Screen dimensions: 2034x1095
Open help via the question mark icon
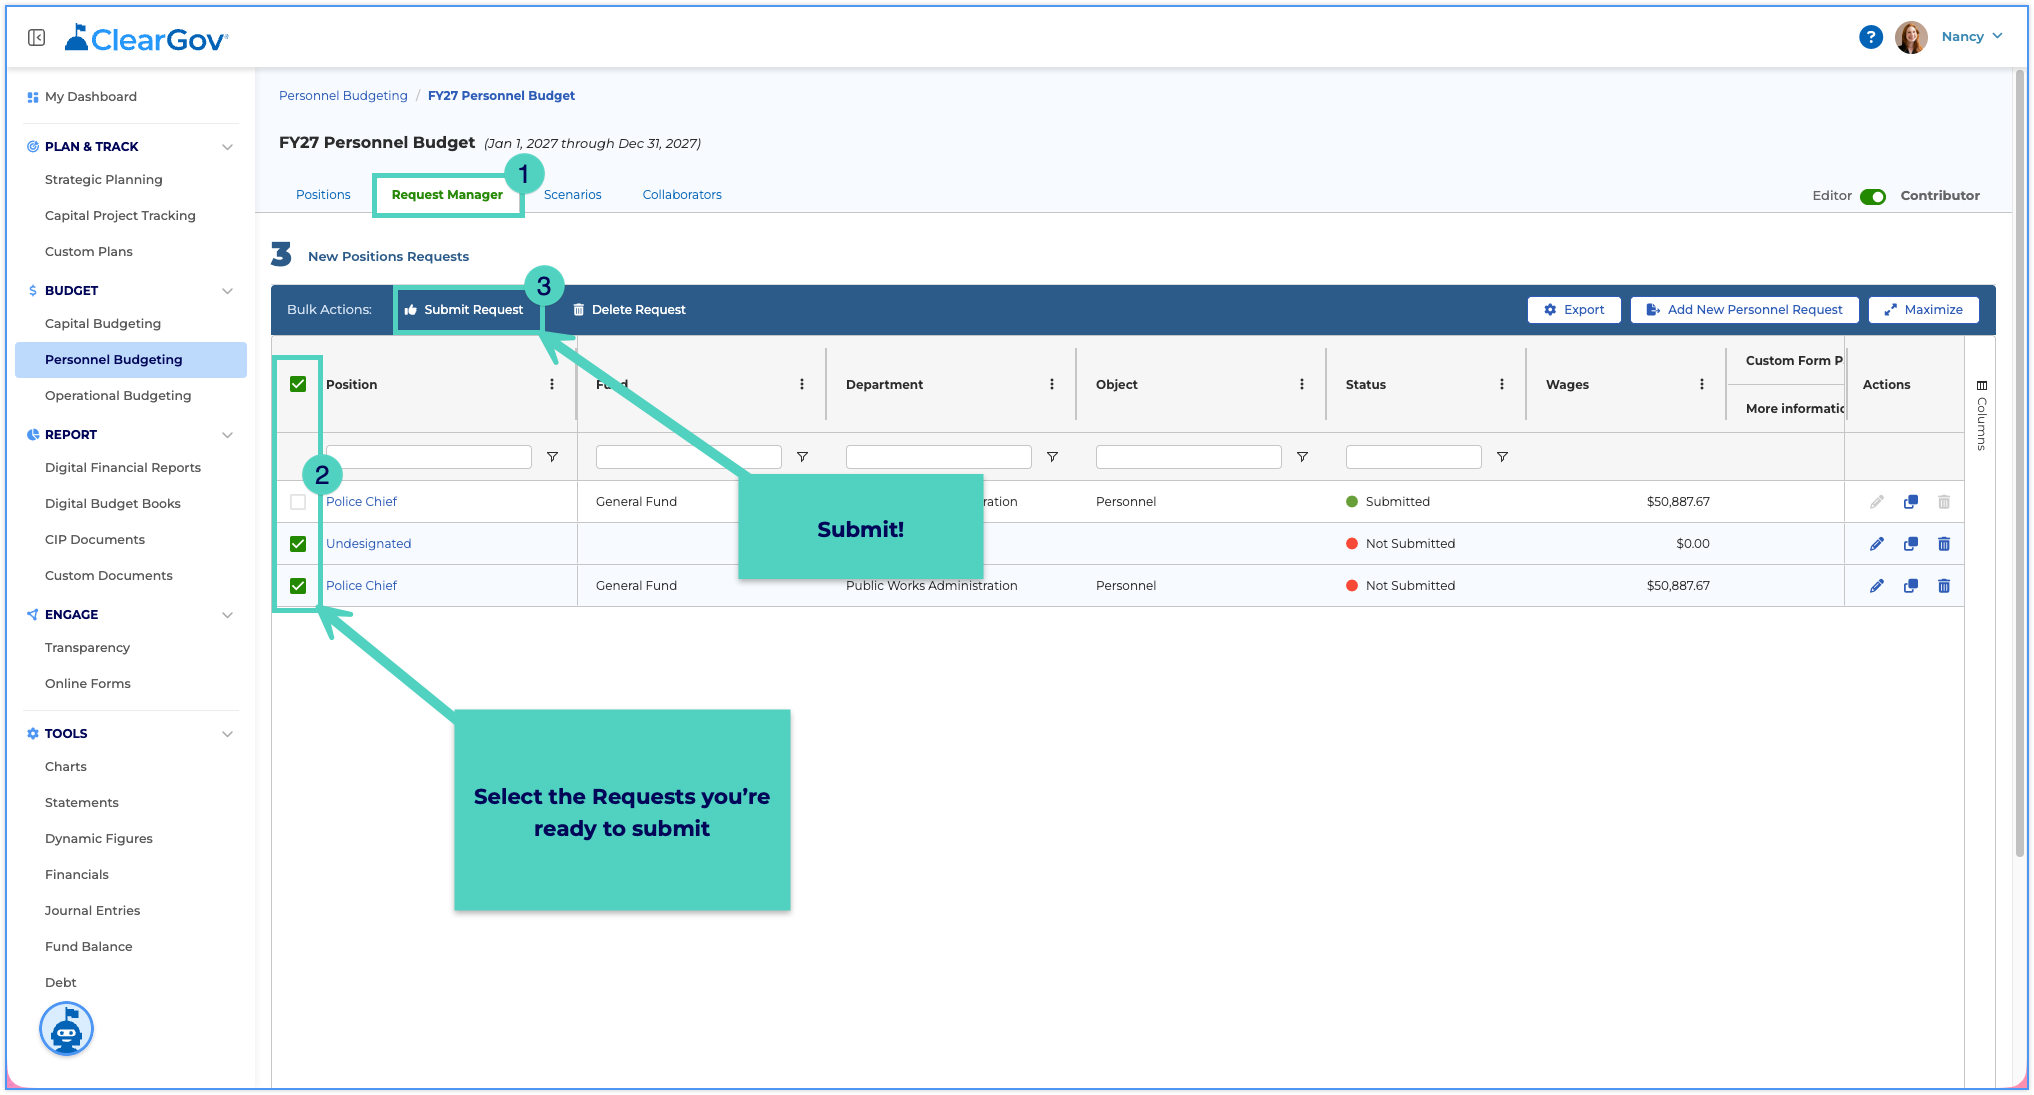[1870, 37]
